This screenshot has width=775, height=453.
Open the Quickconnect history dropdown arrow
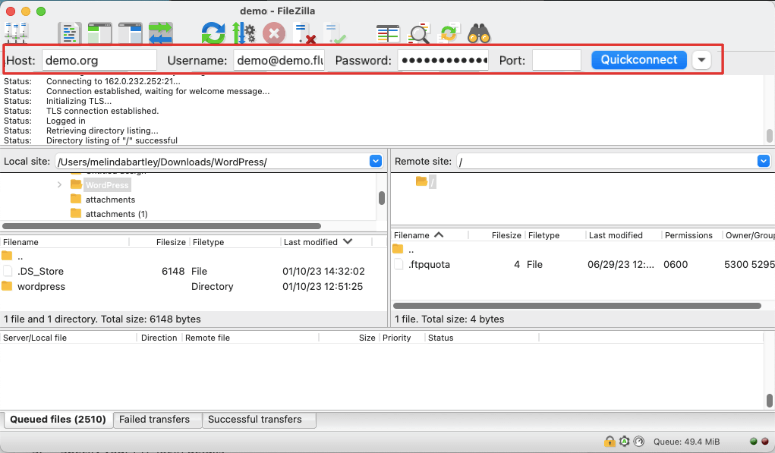click(702, 60)
